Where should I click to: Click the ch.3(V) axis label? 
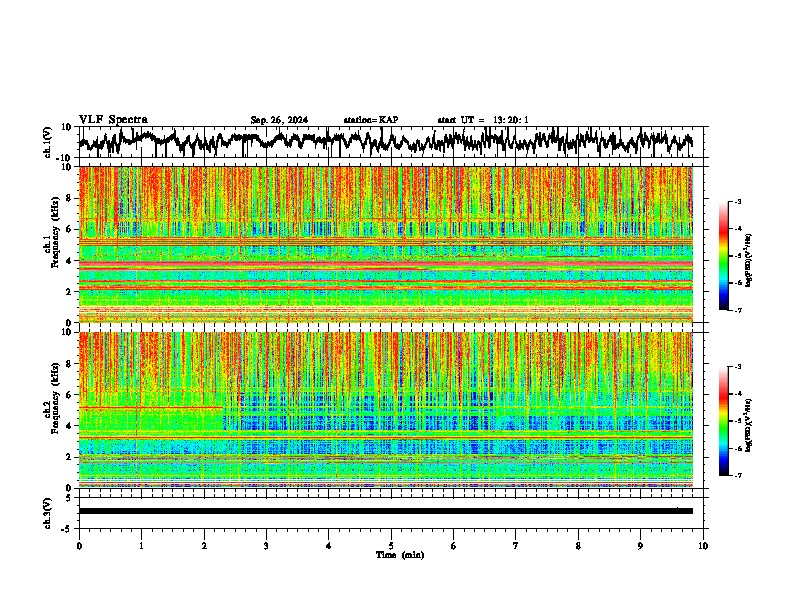coord(47,514)
